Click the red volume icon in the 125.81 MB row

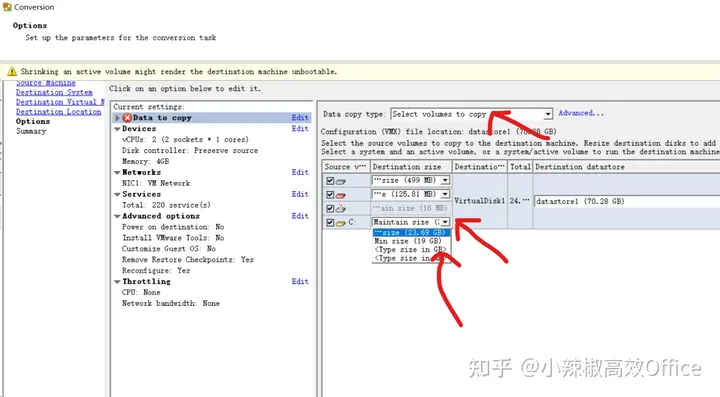tap(341, 195)
